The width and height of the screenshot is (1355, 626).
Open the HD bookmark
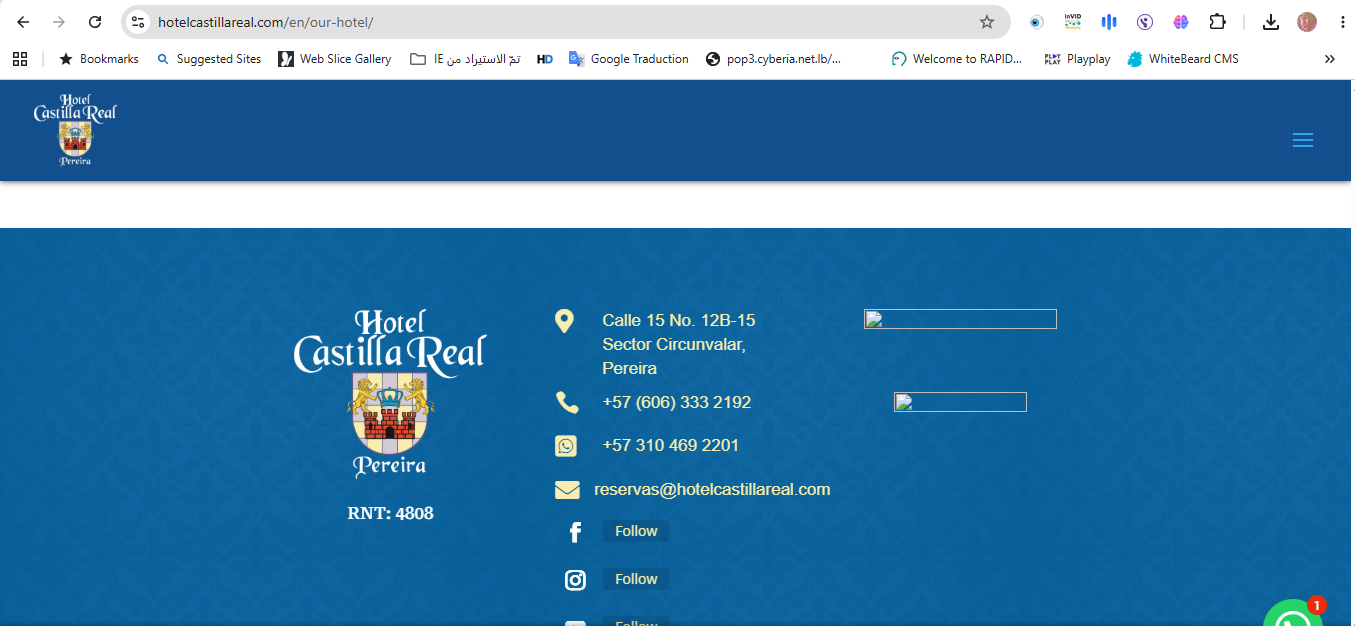tap(545, 59)
